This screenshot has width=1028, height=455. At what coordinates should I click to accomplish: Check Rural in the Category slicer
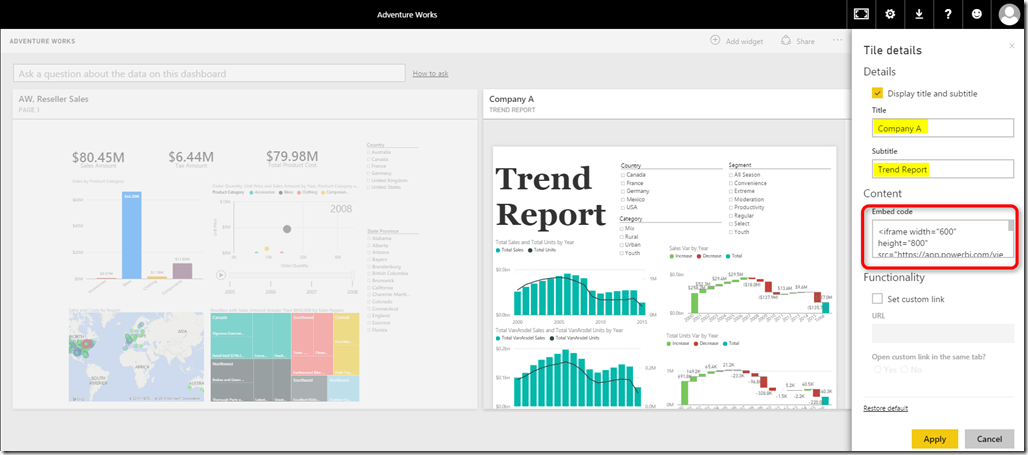(x=623, y=236)
